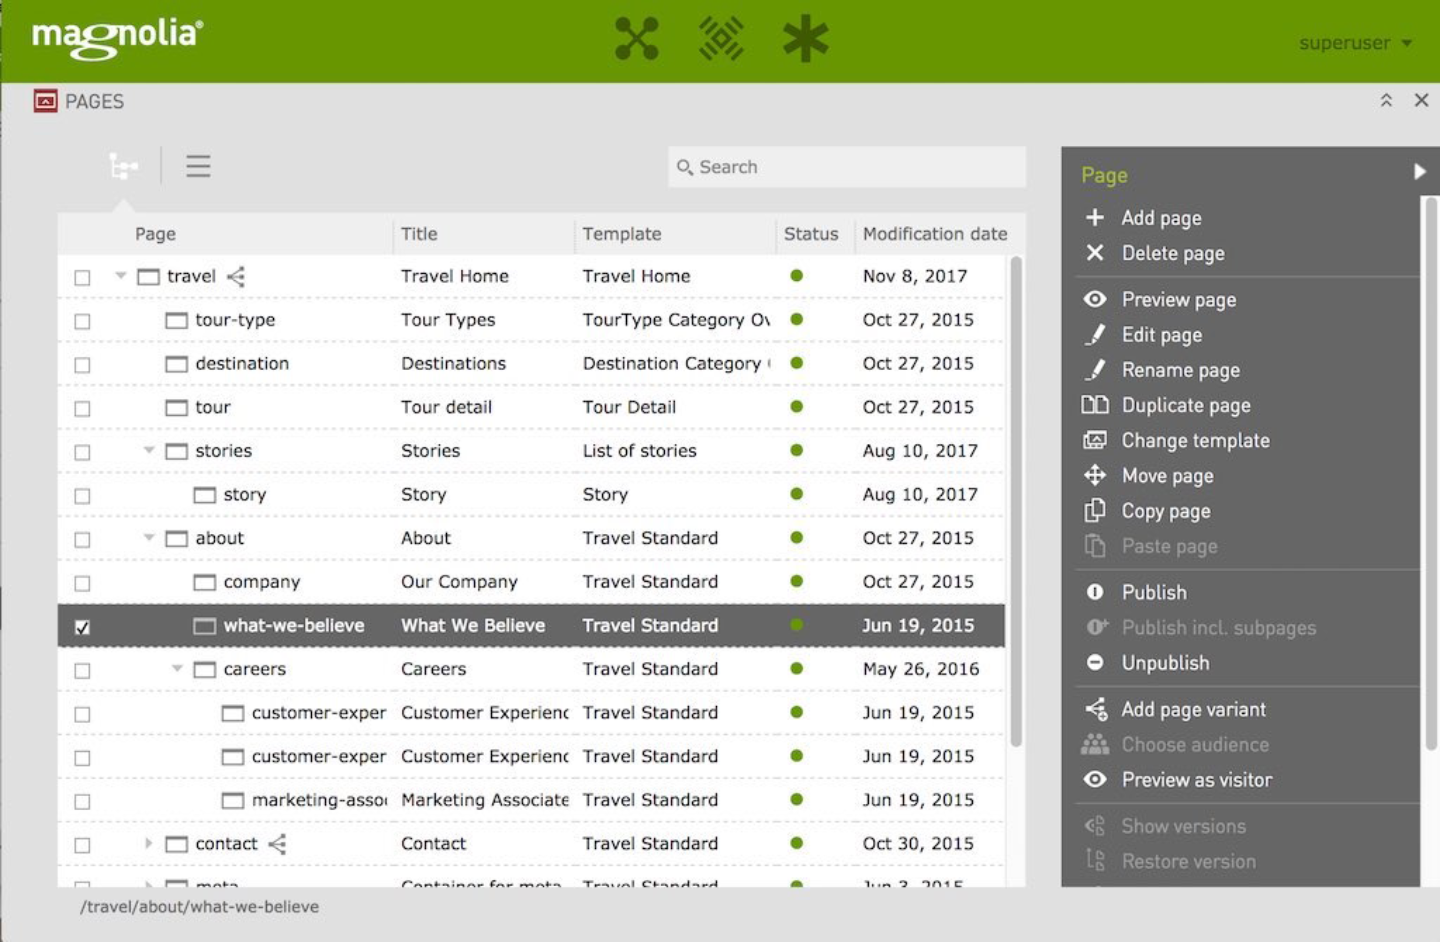Select the Edit page pencil icon
Screen dimensions: 1440x942
tap(1096, 335)
